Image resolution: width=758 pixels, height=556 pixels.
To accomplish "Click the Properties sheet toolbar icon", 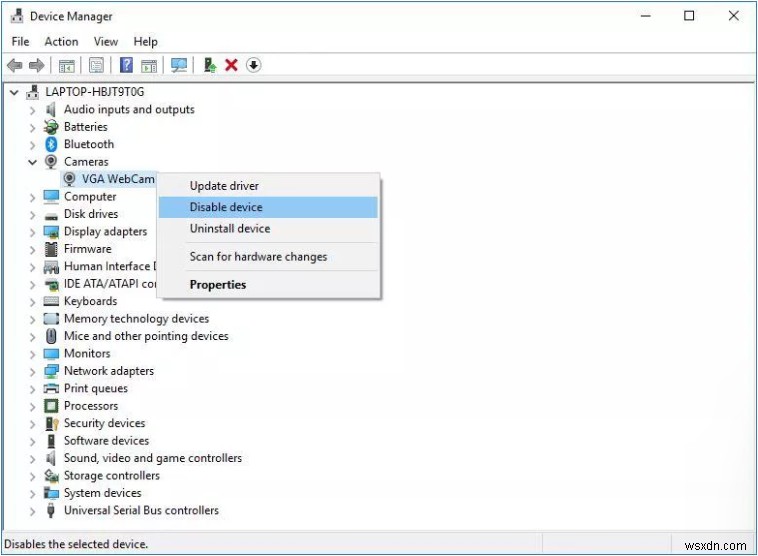I will point(96,65).
